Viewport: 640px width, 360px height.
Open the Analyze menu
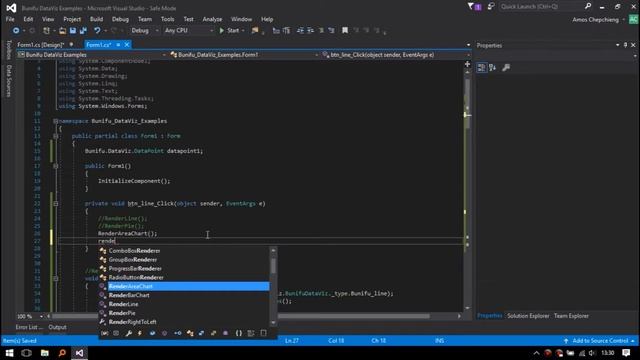click(212, 19)
